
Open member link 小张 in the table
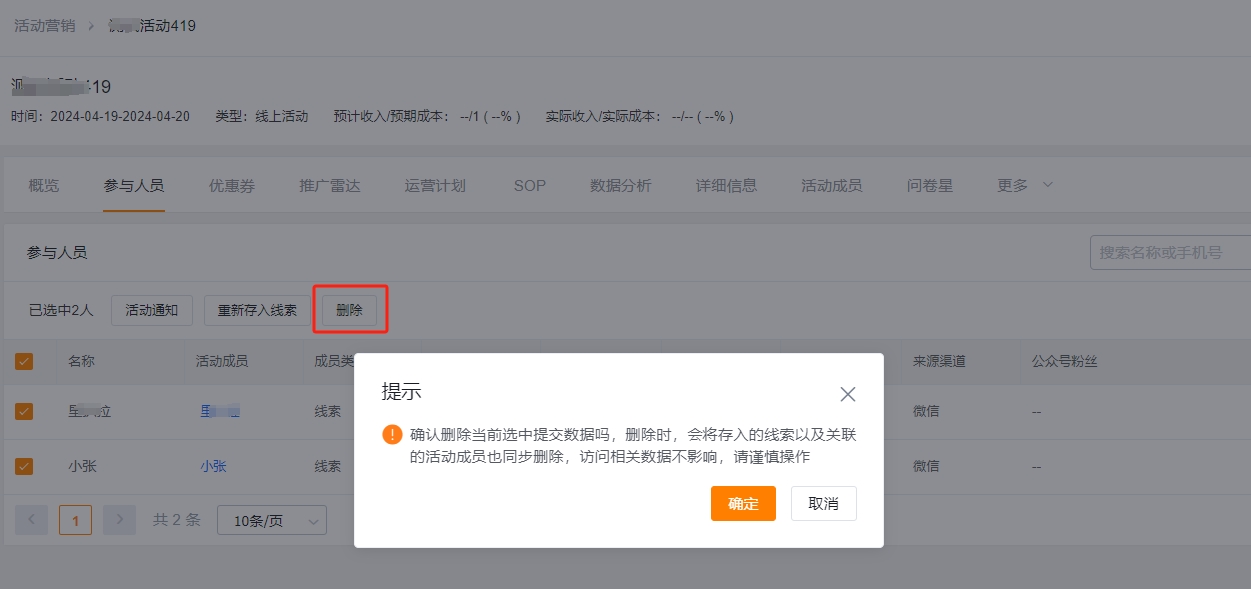pyautogui.click(x=212, y=466)
